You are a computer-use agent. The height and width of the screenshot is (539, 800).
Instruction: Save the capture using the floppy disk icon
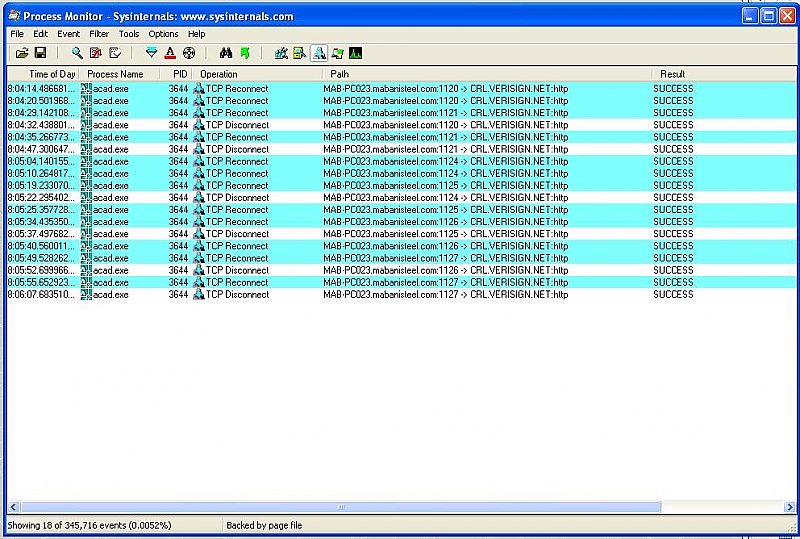(40, 53)
